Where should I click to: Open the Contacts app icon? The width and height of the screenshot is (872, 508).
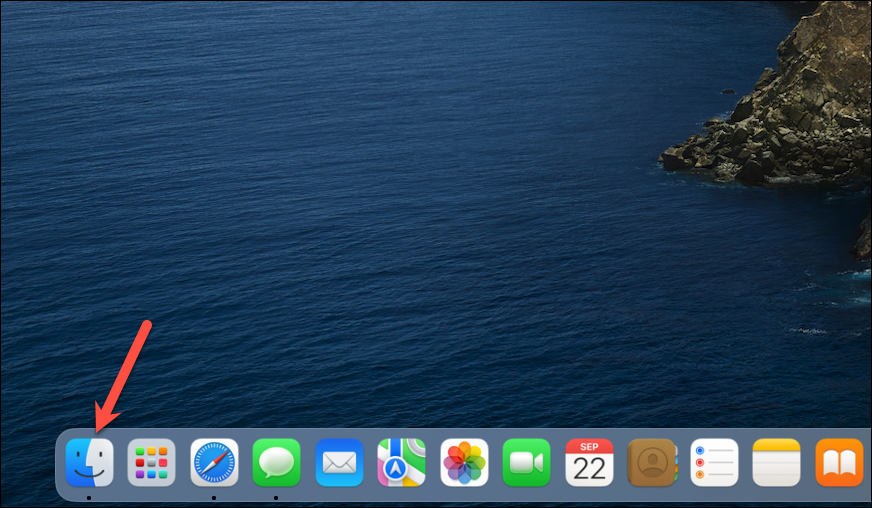click(x=652, y=462)
